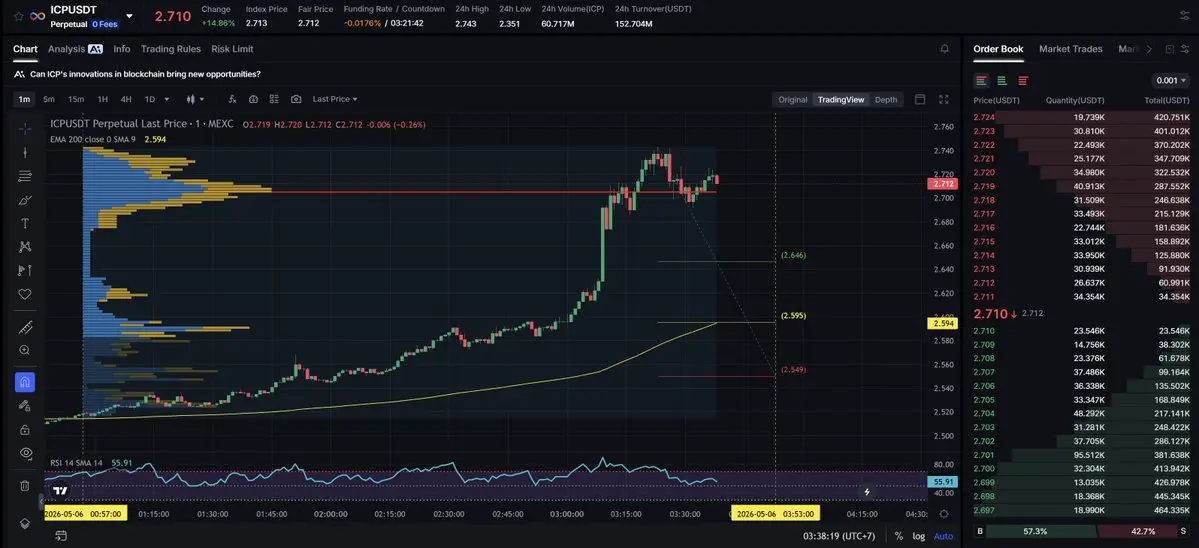This screenshot has width=1199, height=548.
Task: Open the brush and shapes drawing tools
Action: 24,200
